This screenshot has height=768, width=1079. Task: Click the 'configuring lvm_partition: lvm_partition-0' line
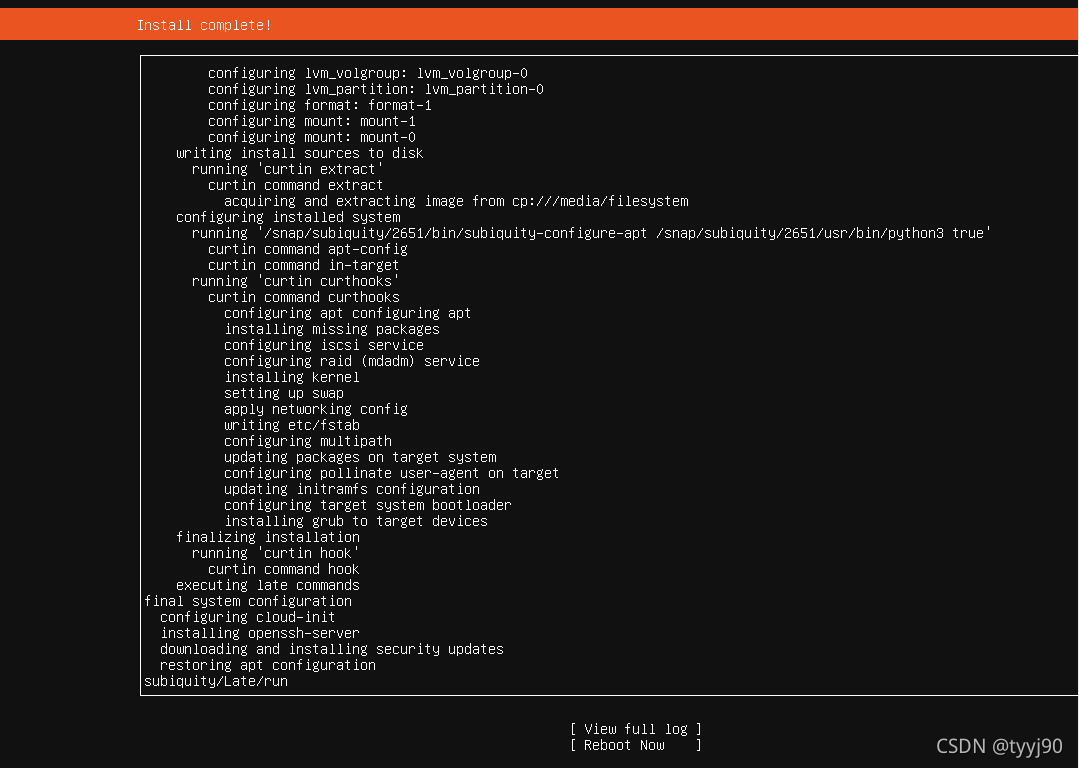coord(376,89)
